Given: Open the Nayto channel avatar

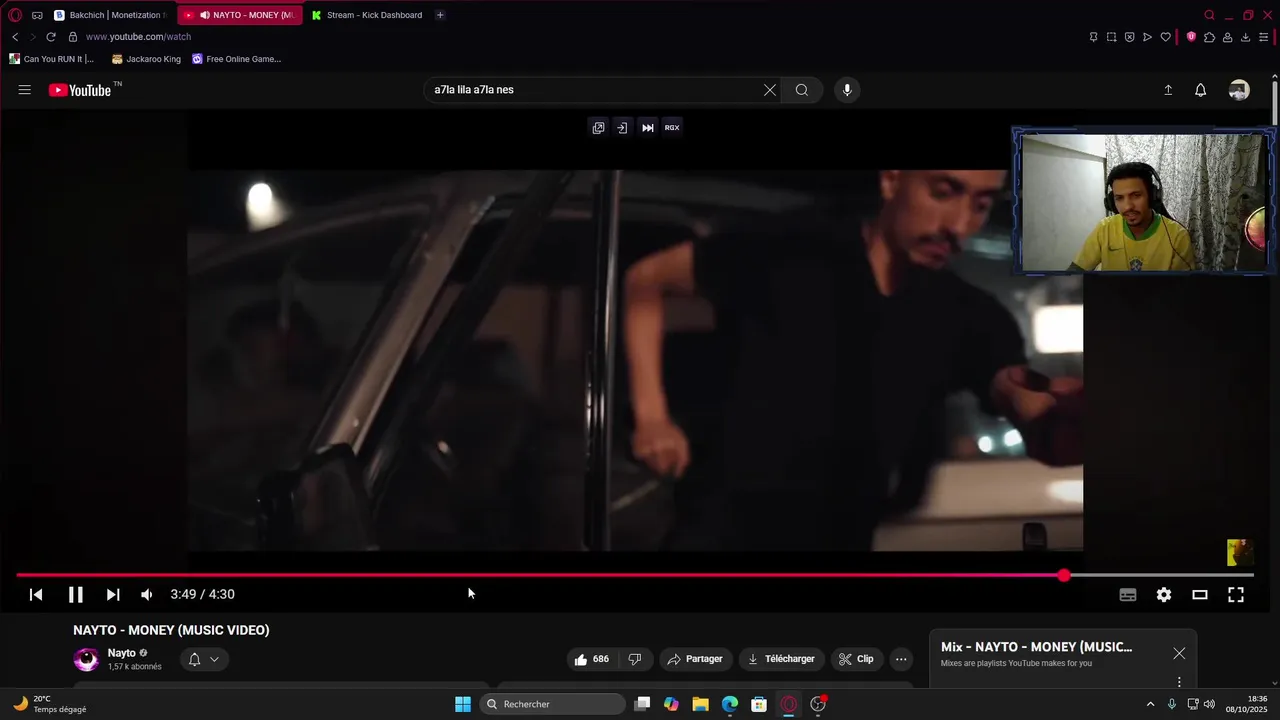Looking at the screenshot, I should click(x=87, y=659).
